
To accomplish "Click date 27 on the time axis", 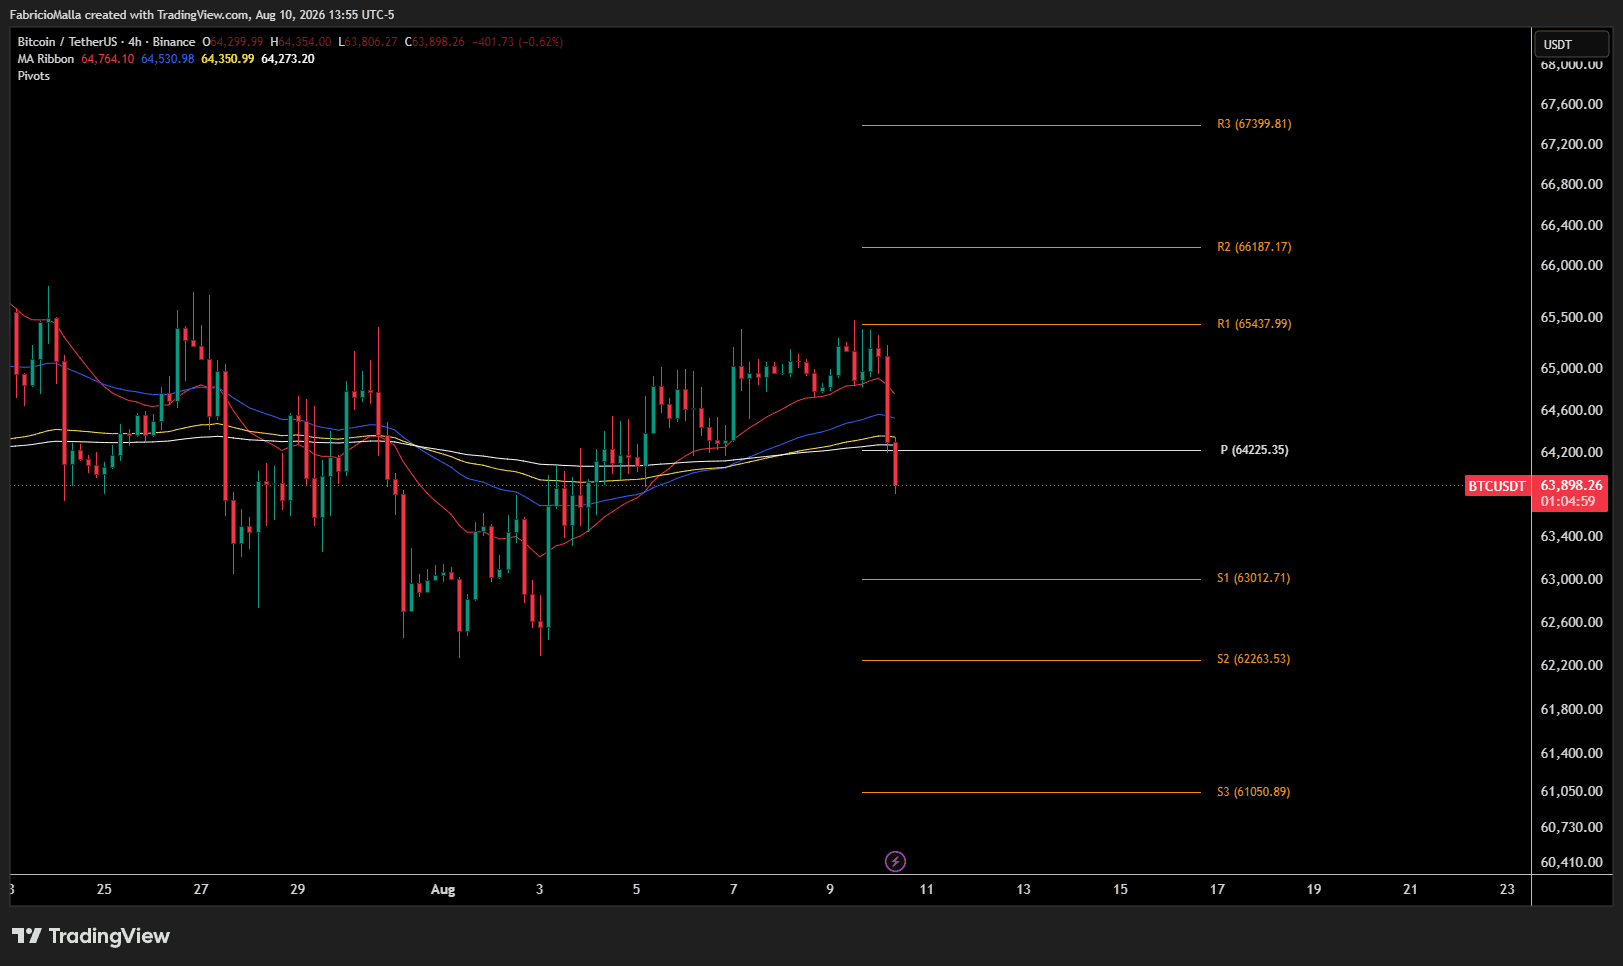I will pyautogui.click(x=201, y=889).
